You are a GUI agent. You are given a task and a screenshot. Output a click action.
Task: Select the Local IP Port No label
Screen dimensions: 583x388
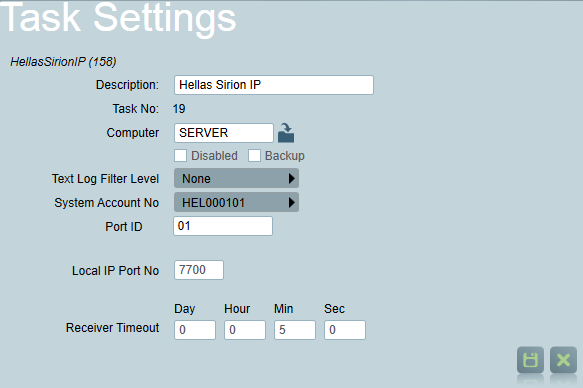tap(115, 271)
